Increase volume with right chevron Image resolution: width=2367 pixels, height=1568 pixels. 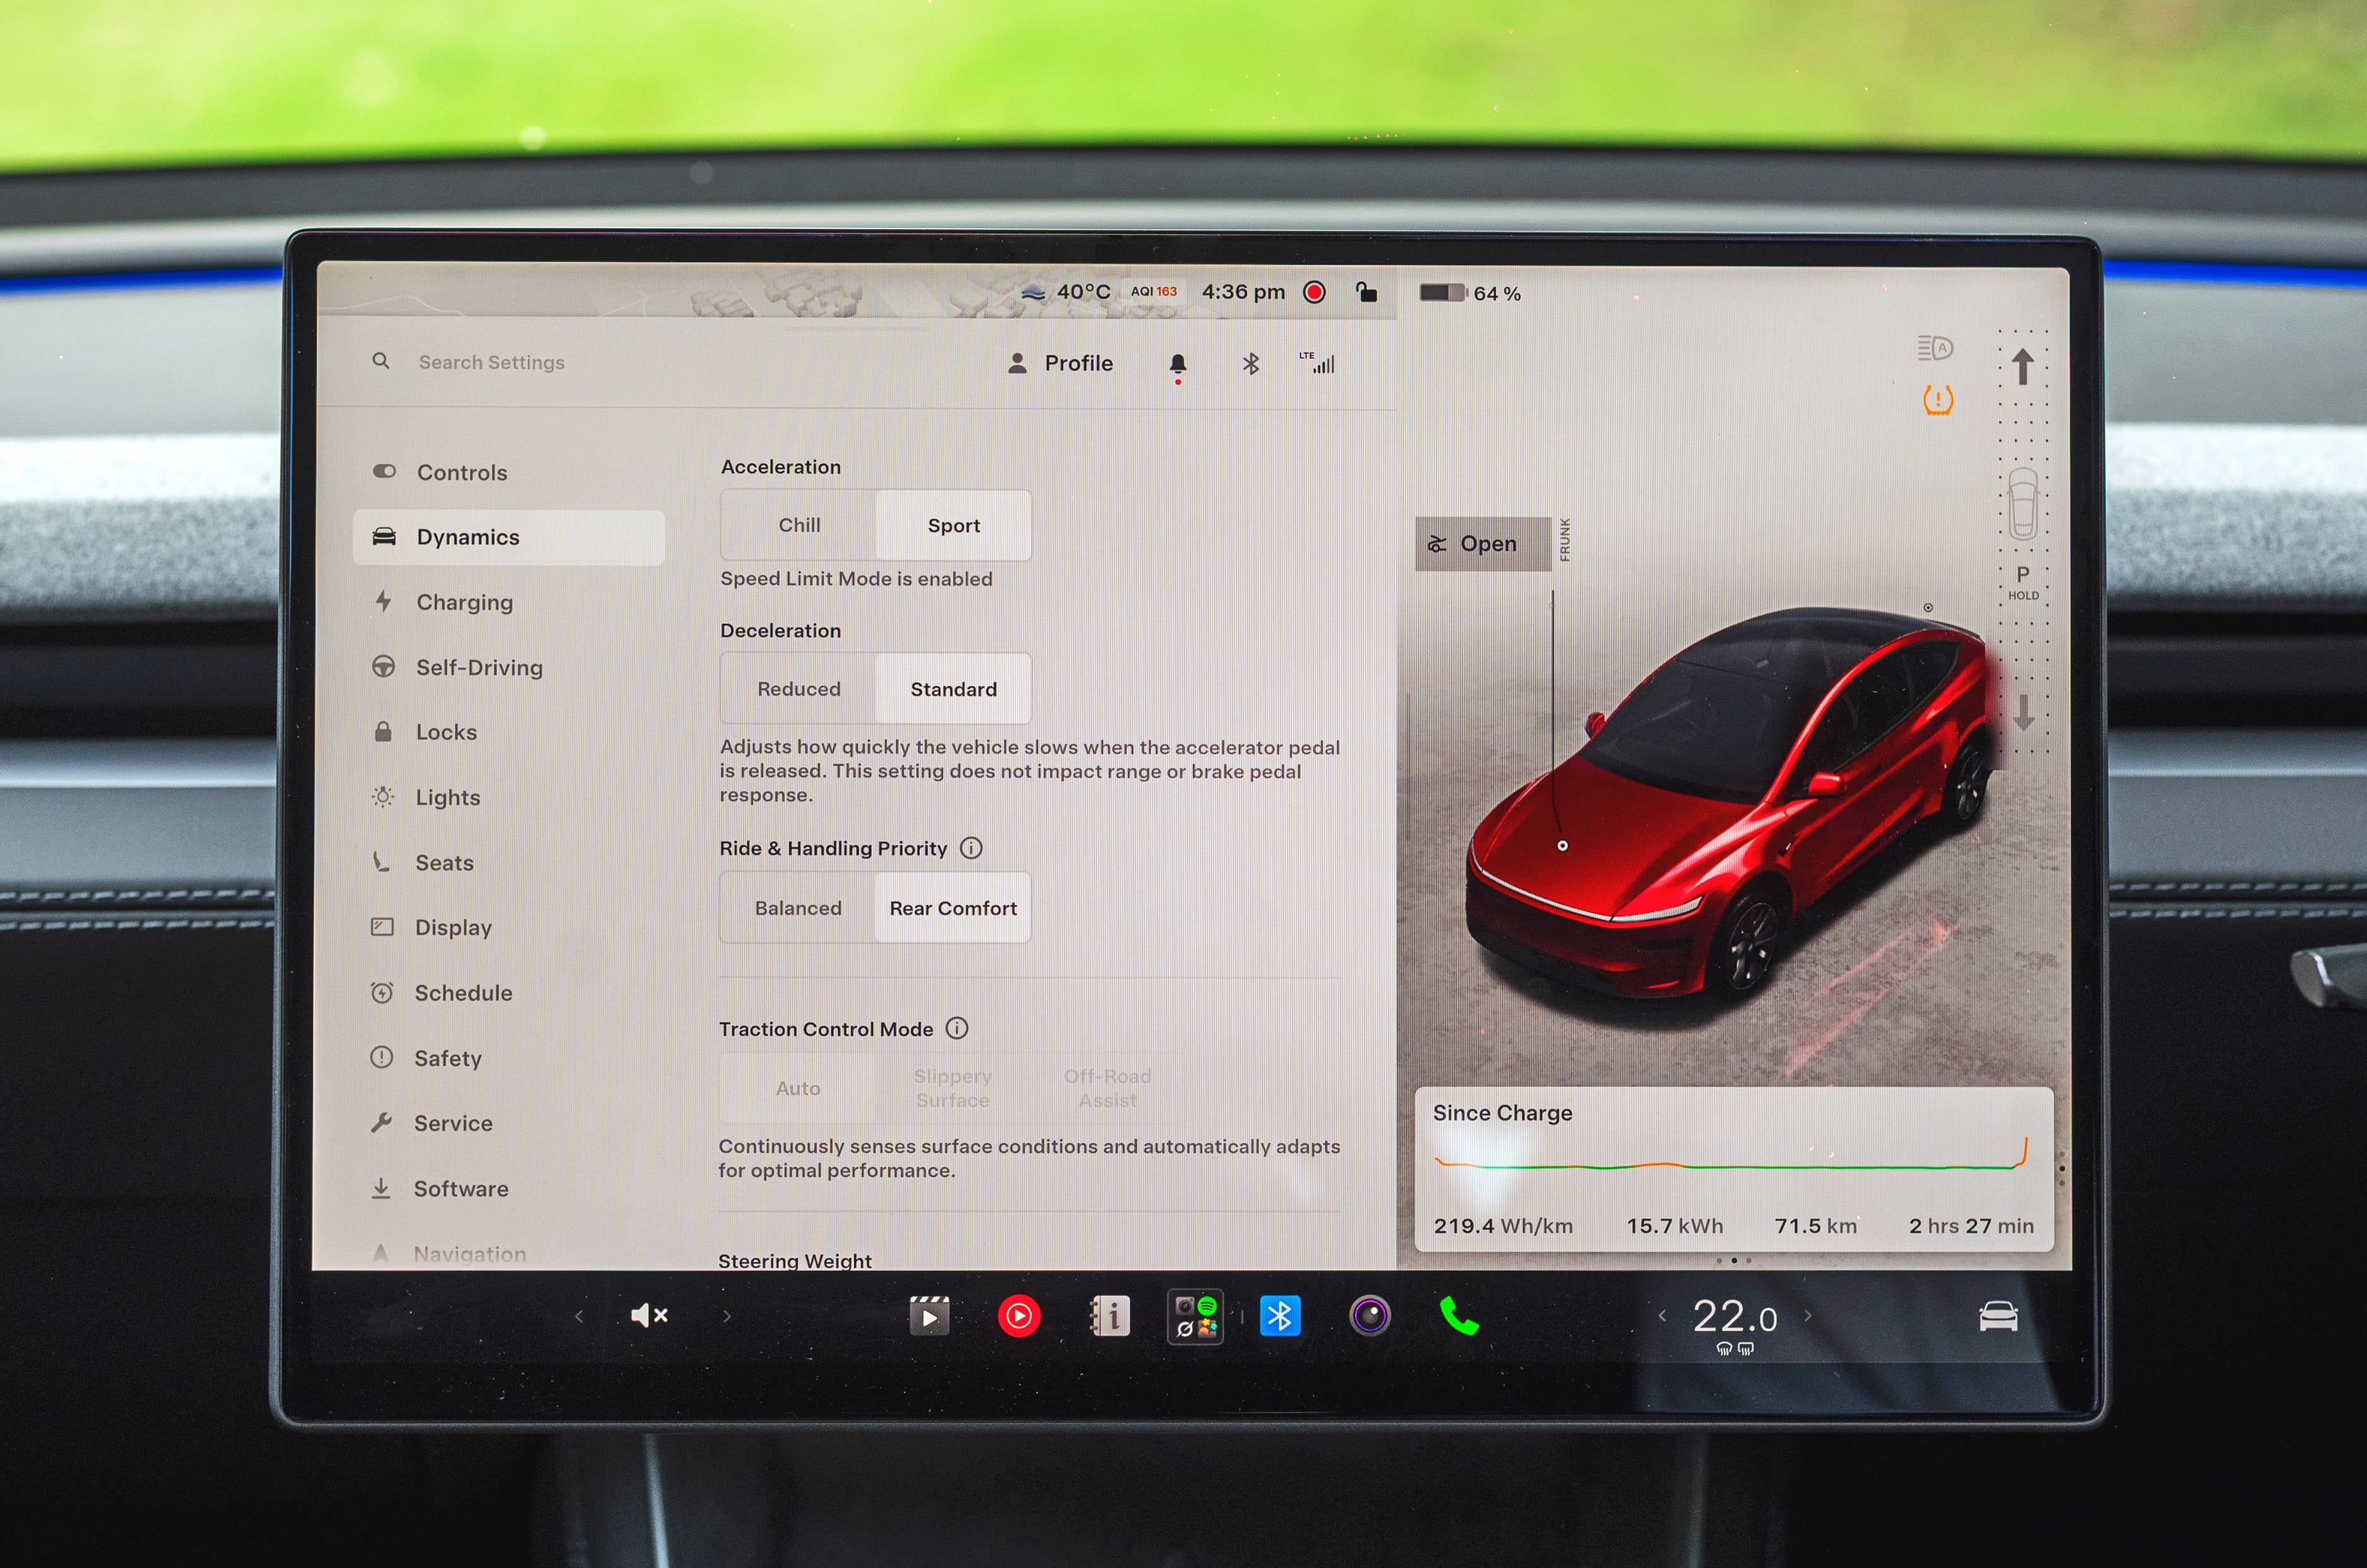(727, 1316)
